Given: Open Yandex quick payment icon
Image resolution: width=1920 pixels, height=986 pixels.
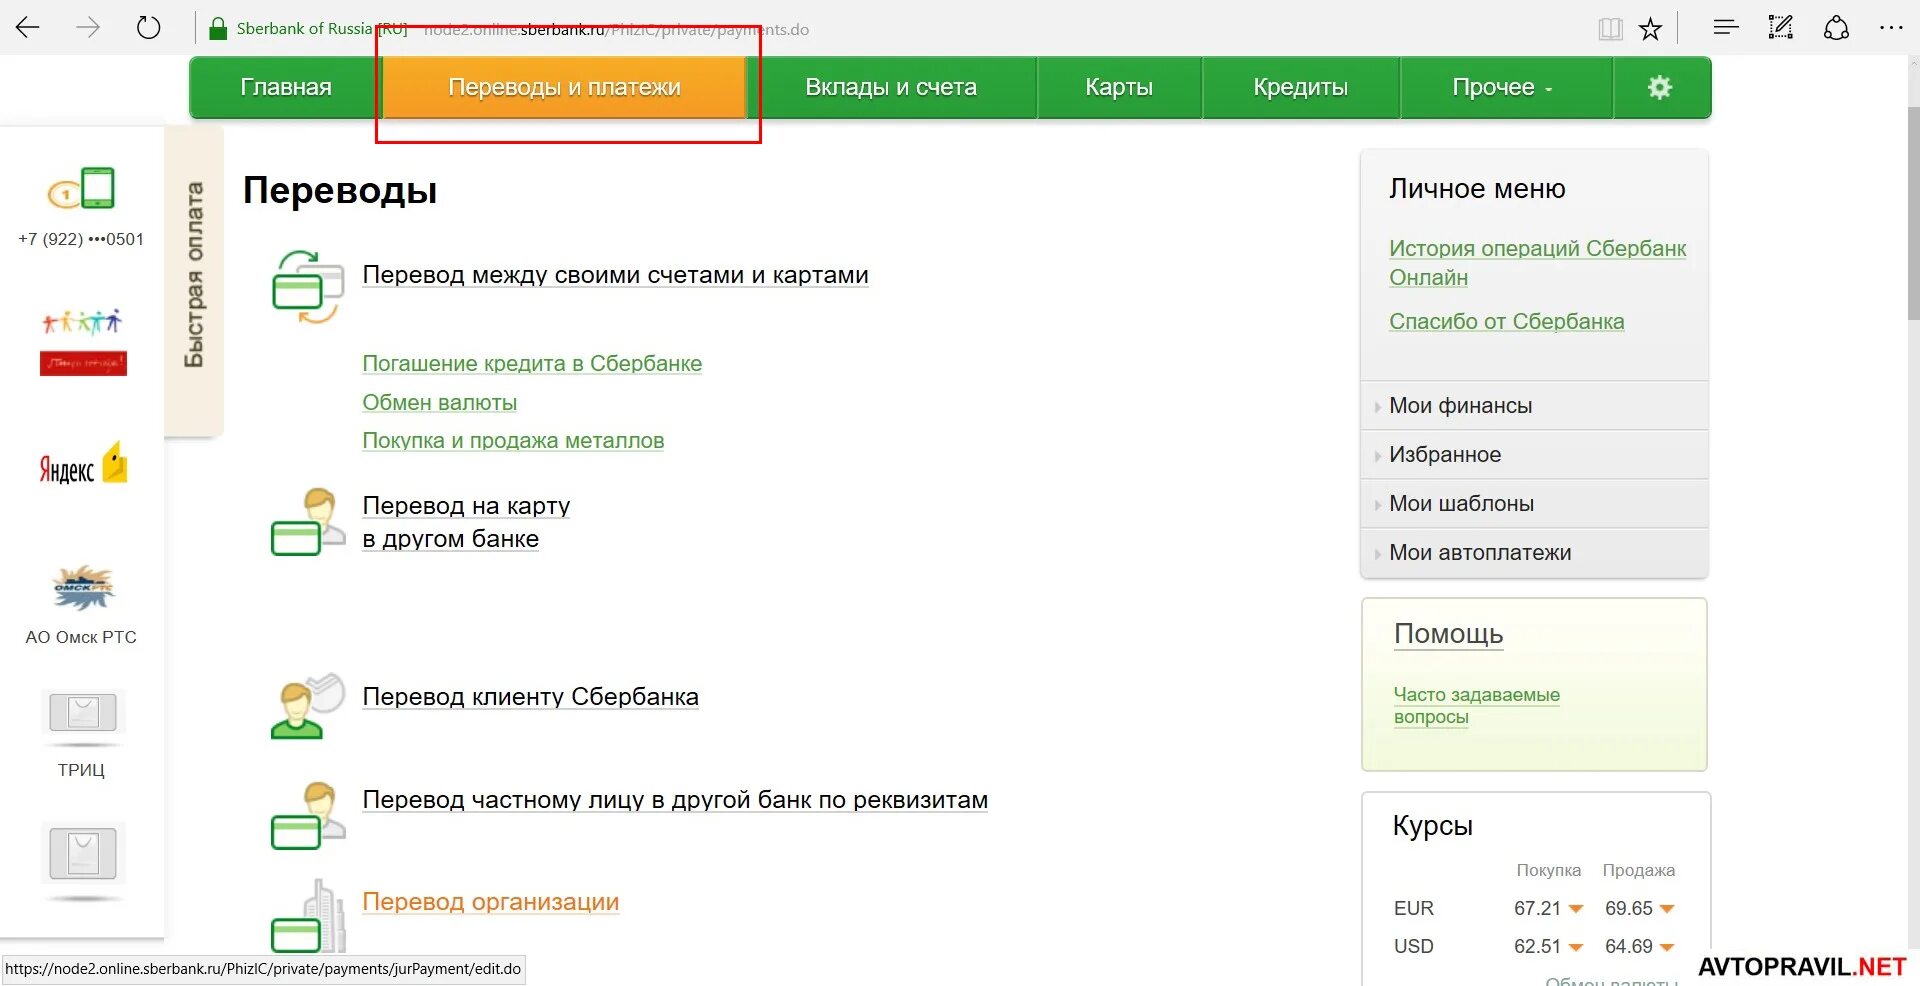Looking at the screenshot, I should click(x=83, y=464).
